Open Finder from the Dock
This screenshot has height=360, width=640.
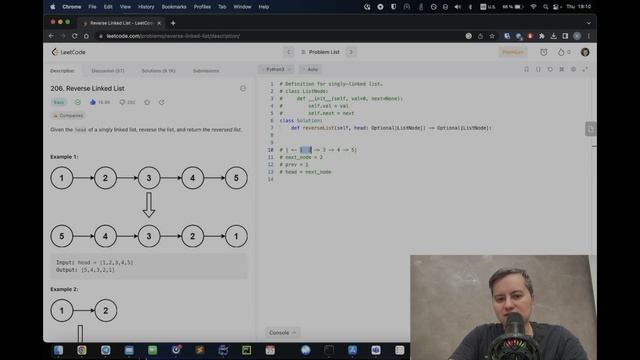point(58,350)
